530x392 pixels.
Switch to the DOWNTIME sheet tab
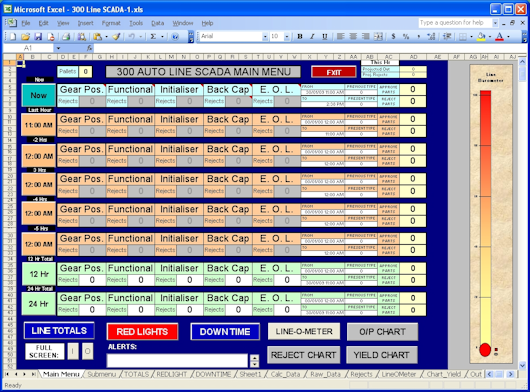pos(213,374)
